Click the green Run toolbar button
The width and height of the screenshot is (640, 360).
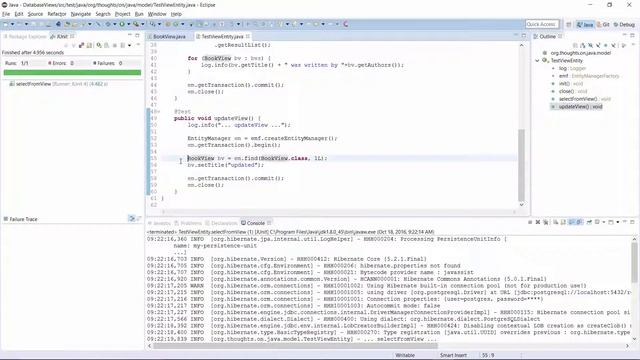point(122,24)
